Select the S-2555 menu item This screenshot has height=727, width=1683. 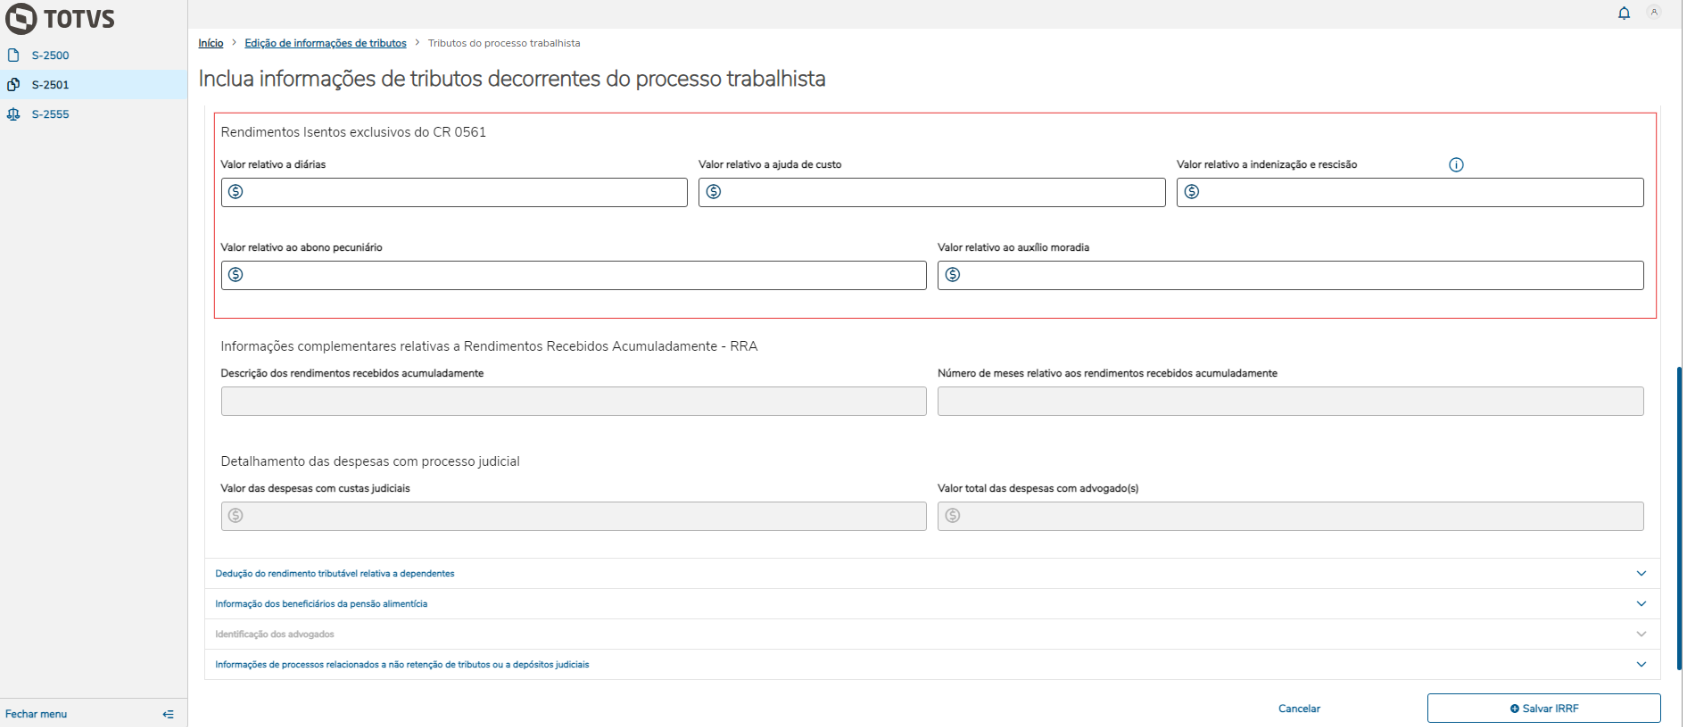[50, 114]
